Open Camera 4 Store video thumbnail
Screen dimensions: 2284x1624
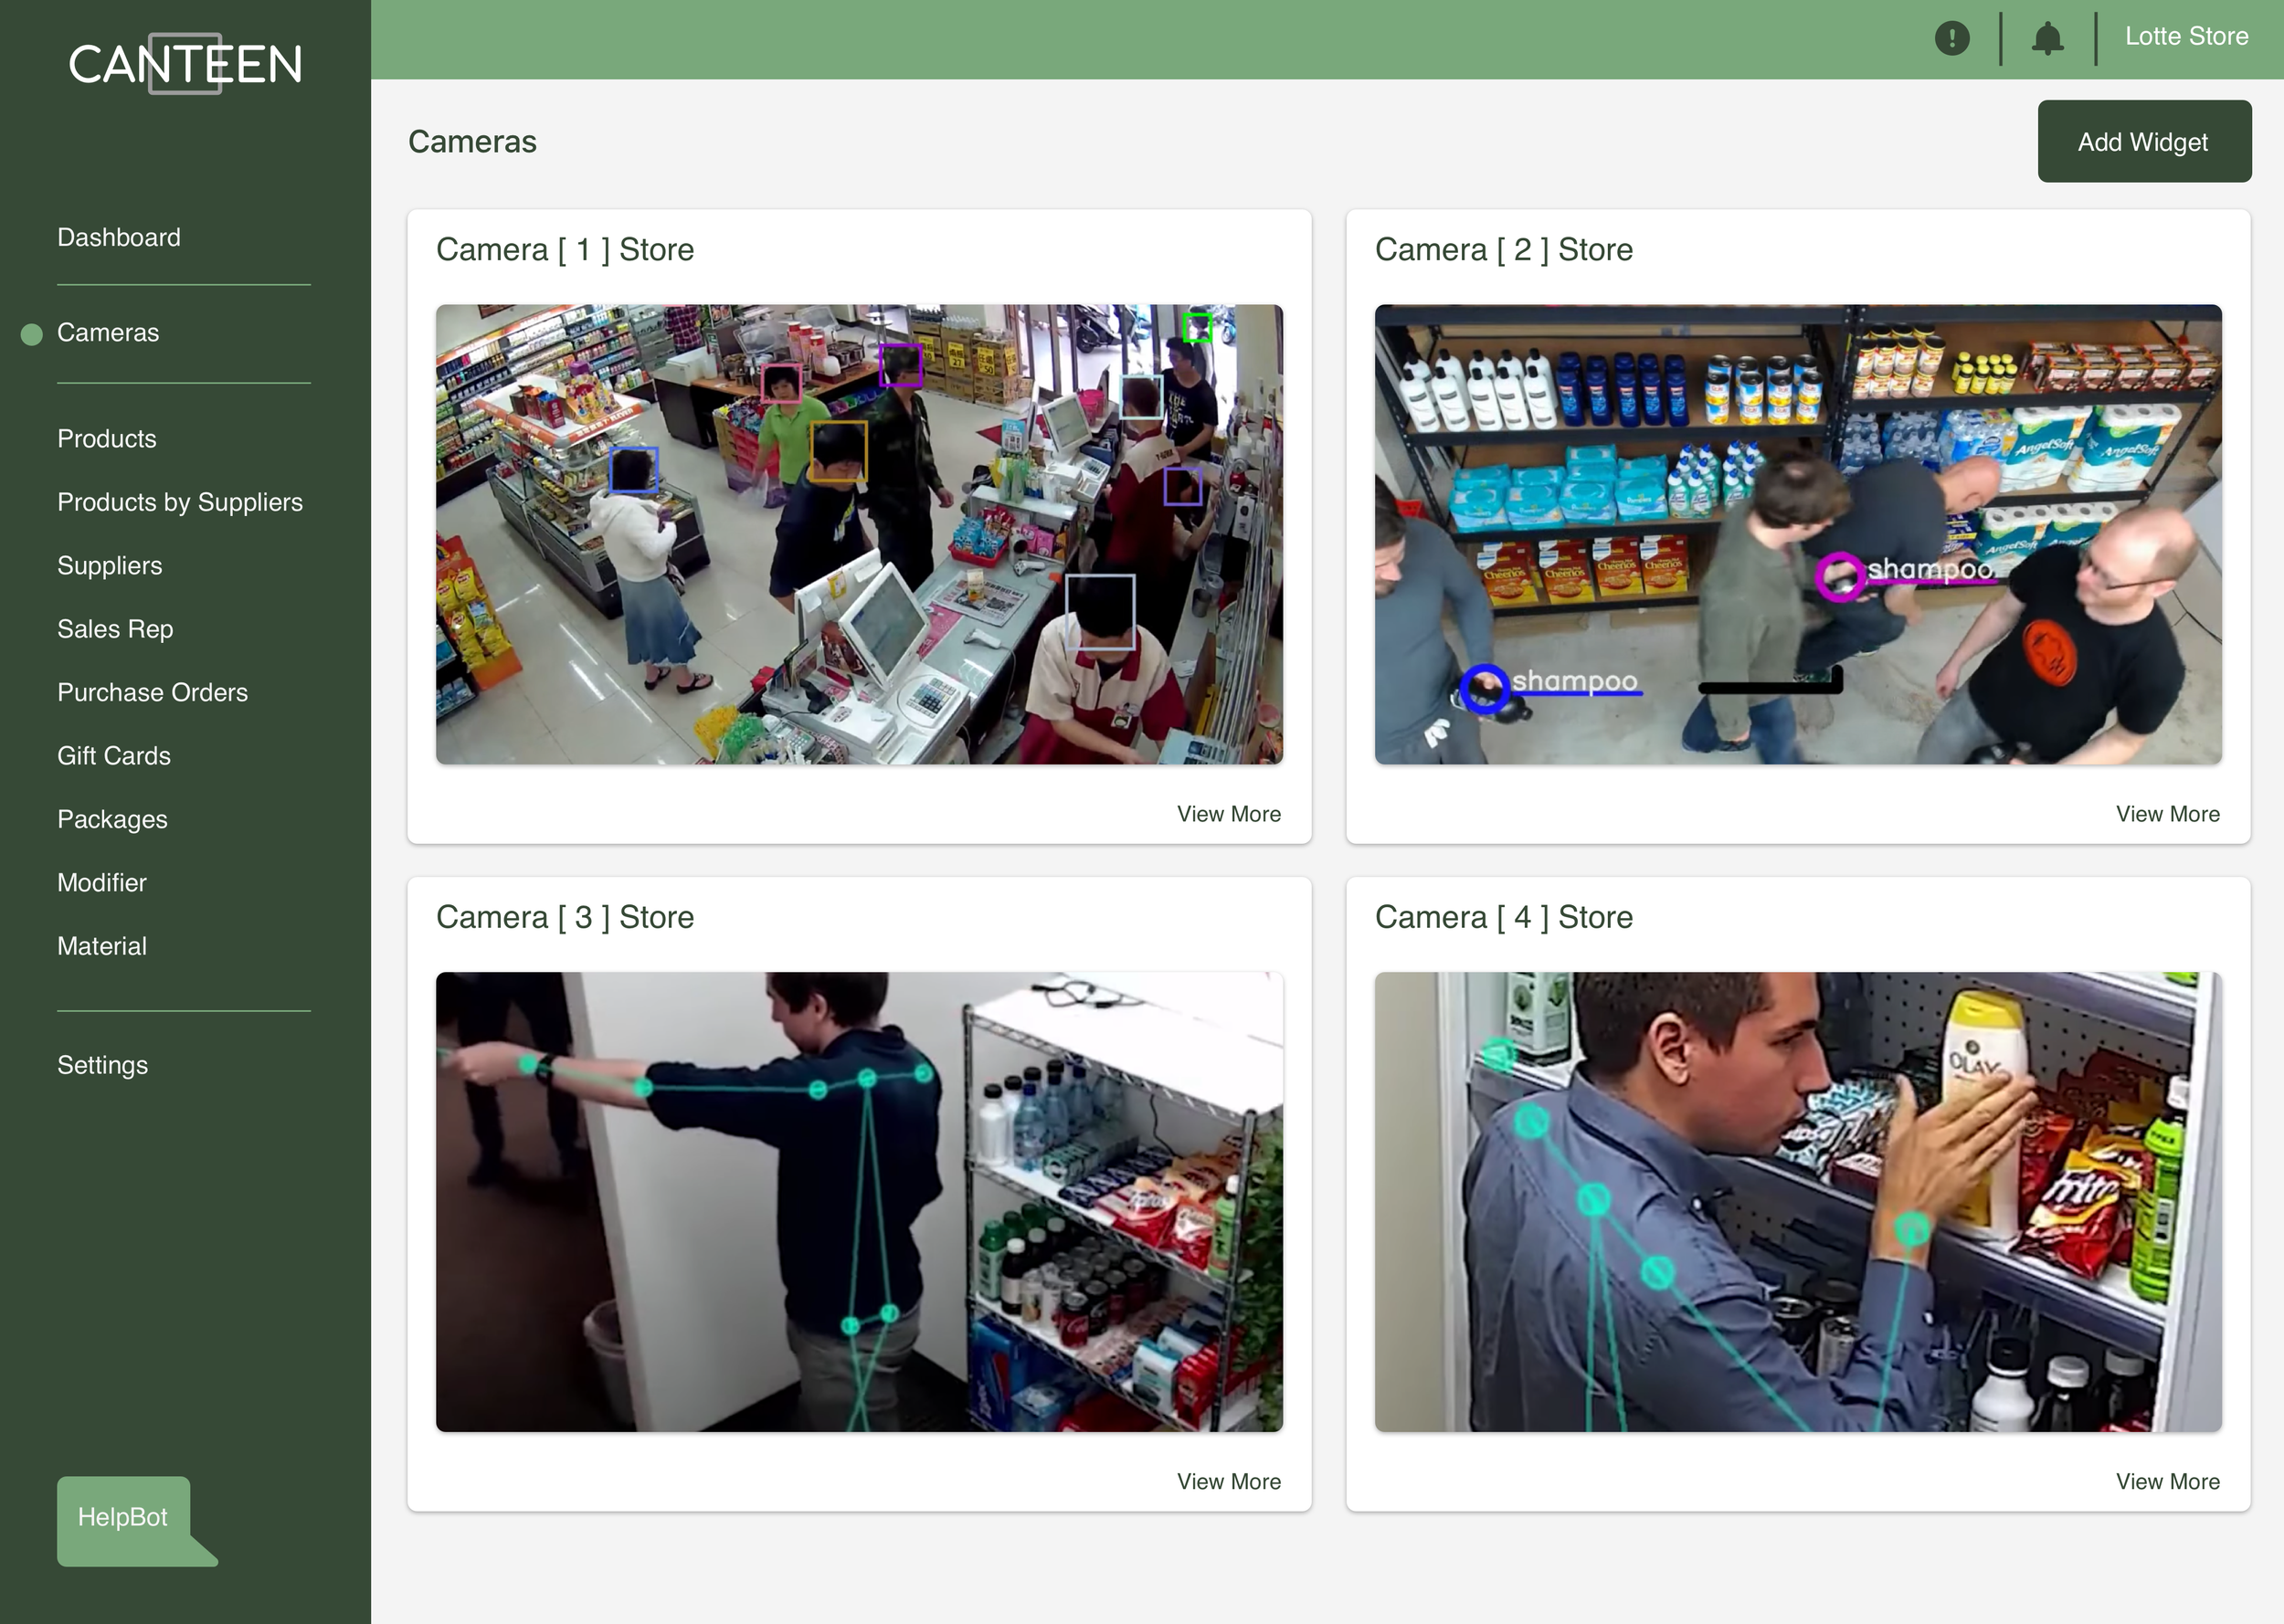point(1797,1201)
